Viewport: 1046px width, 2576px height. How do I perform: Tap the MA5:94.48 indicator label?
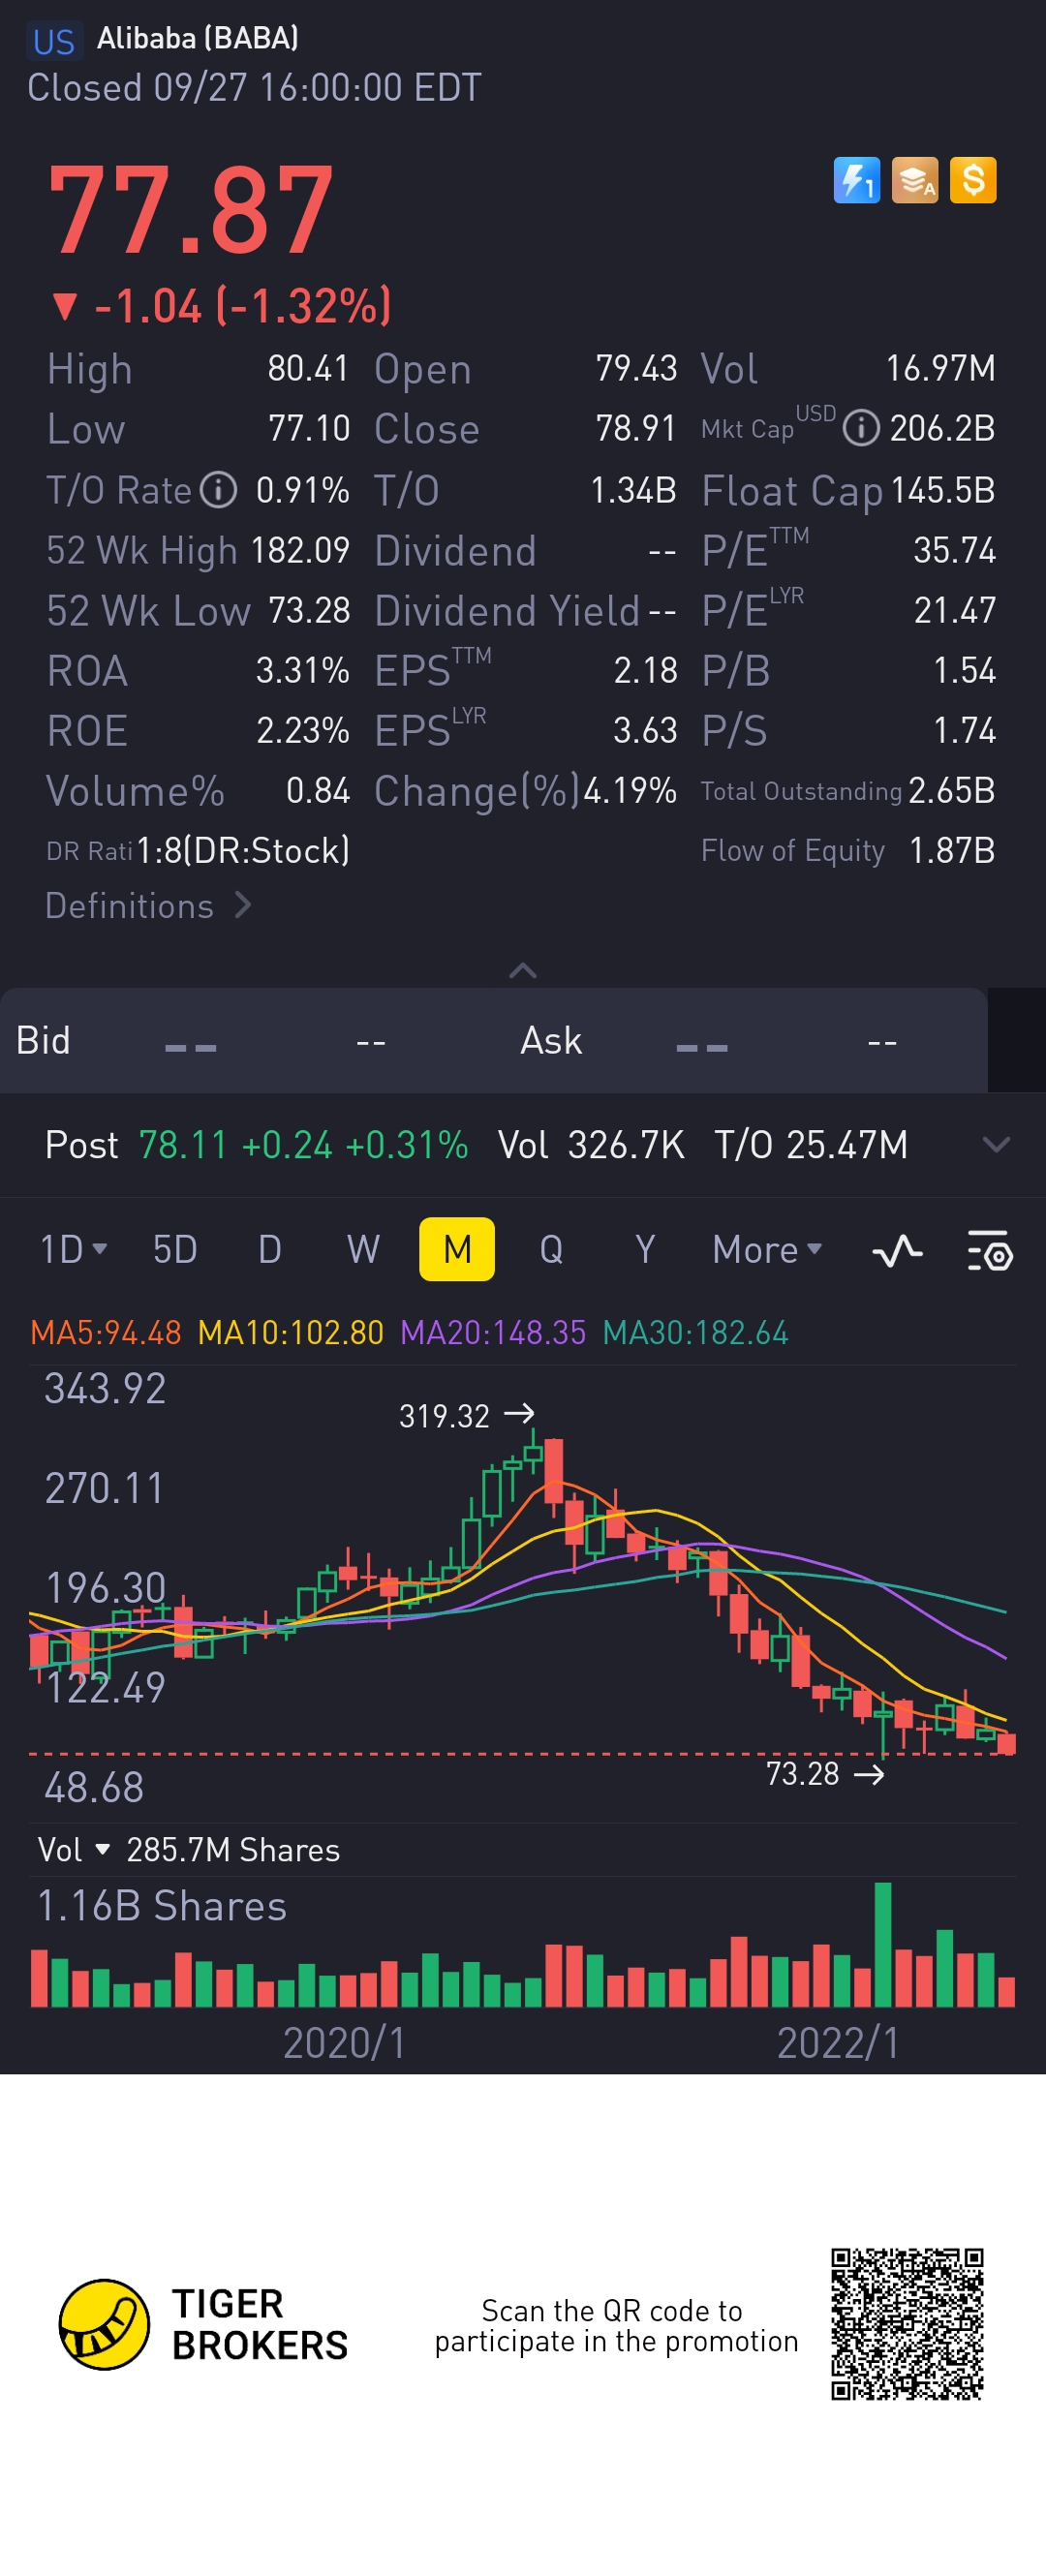pyautogui.click(x=106, y=1332)
